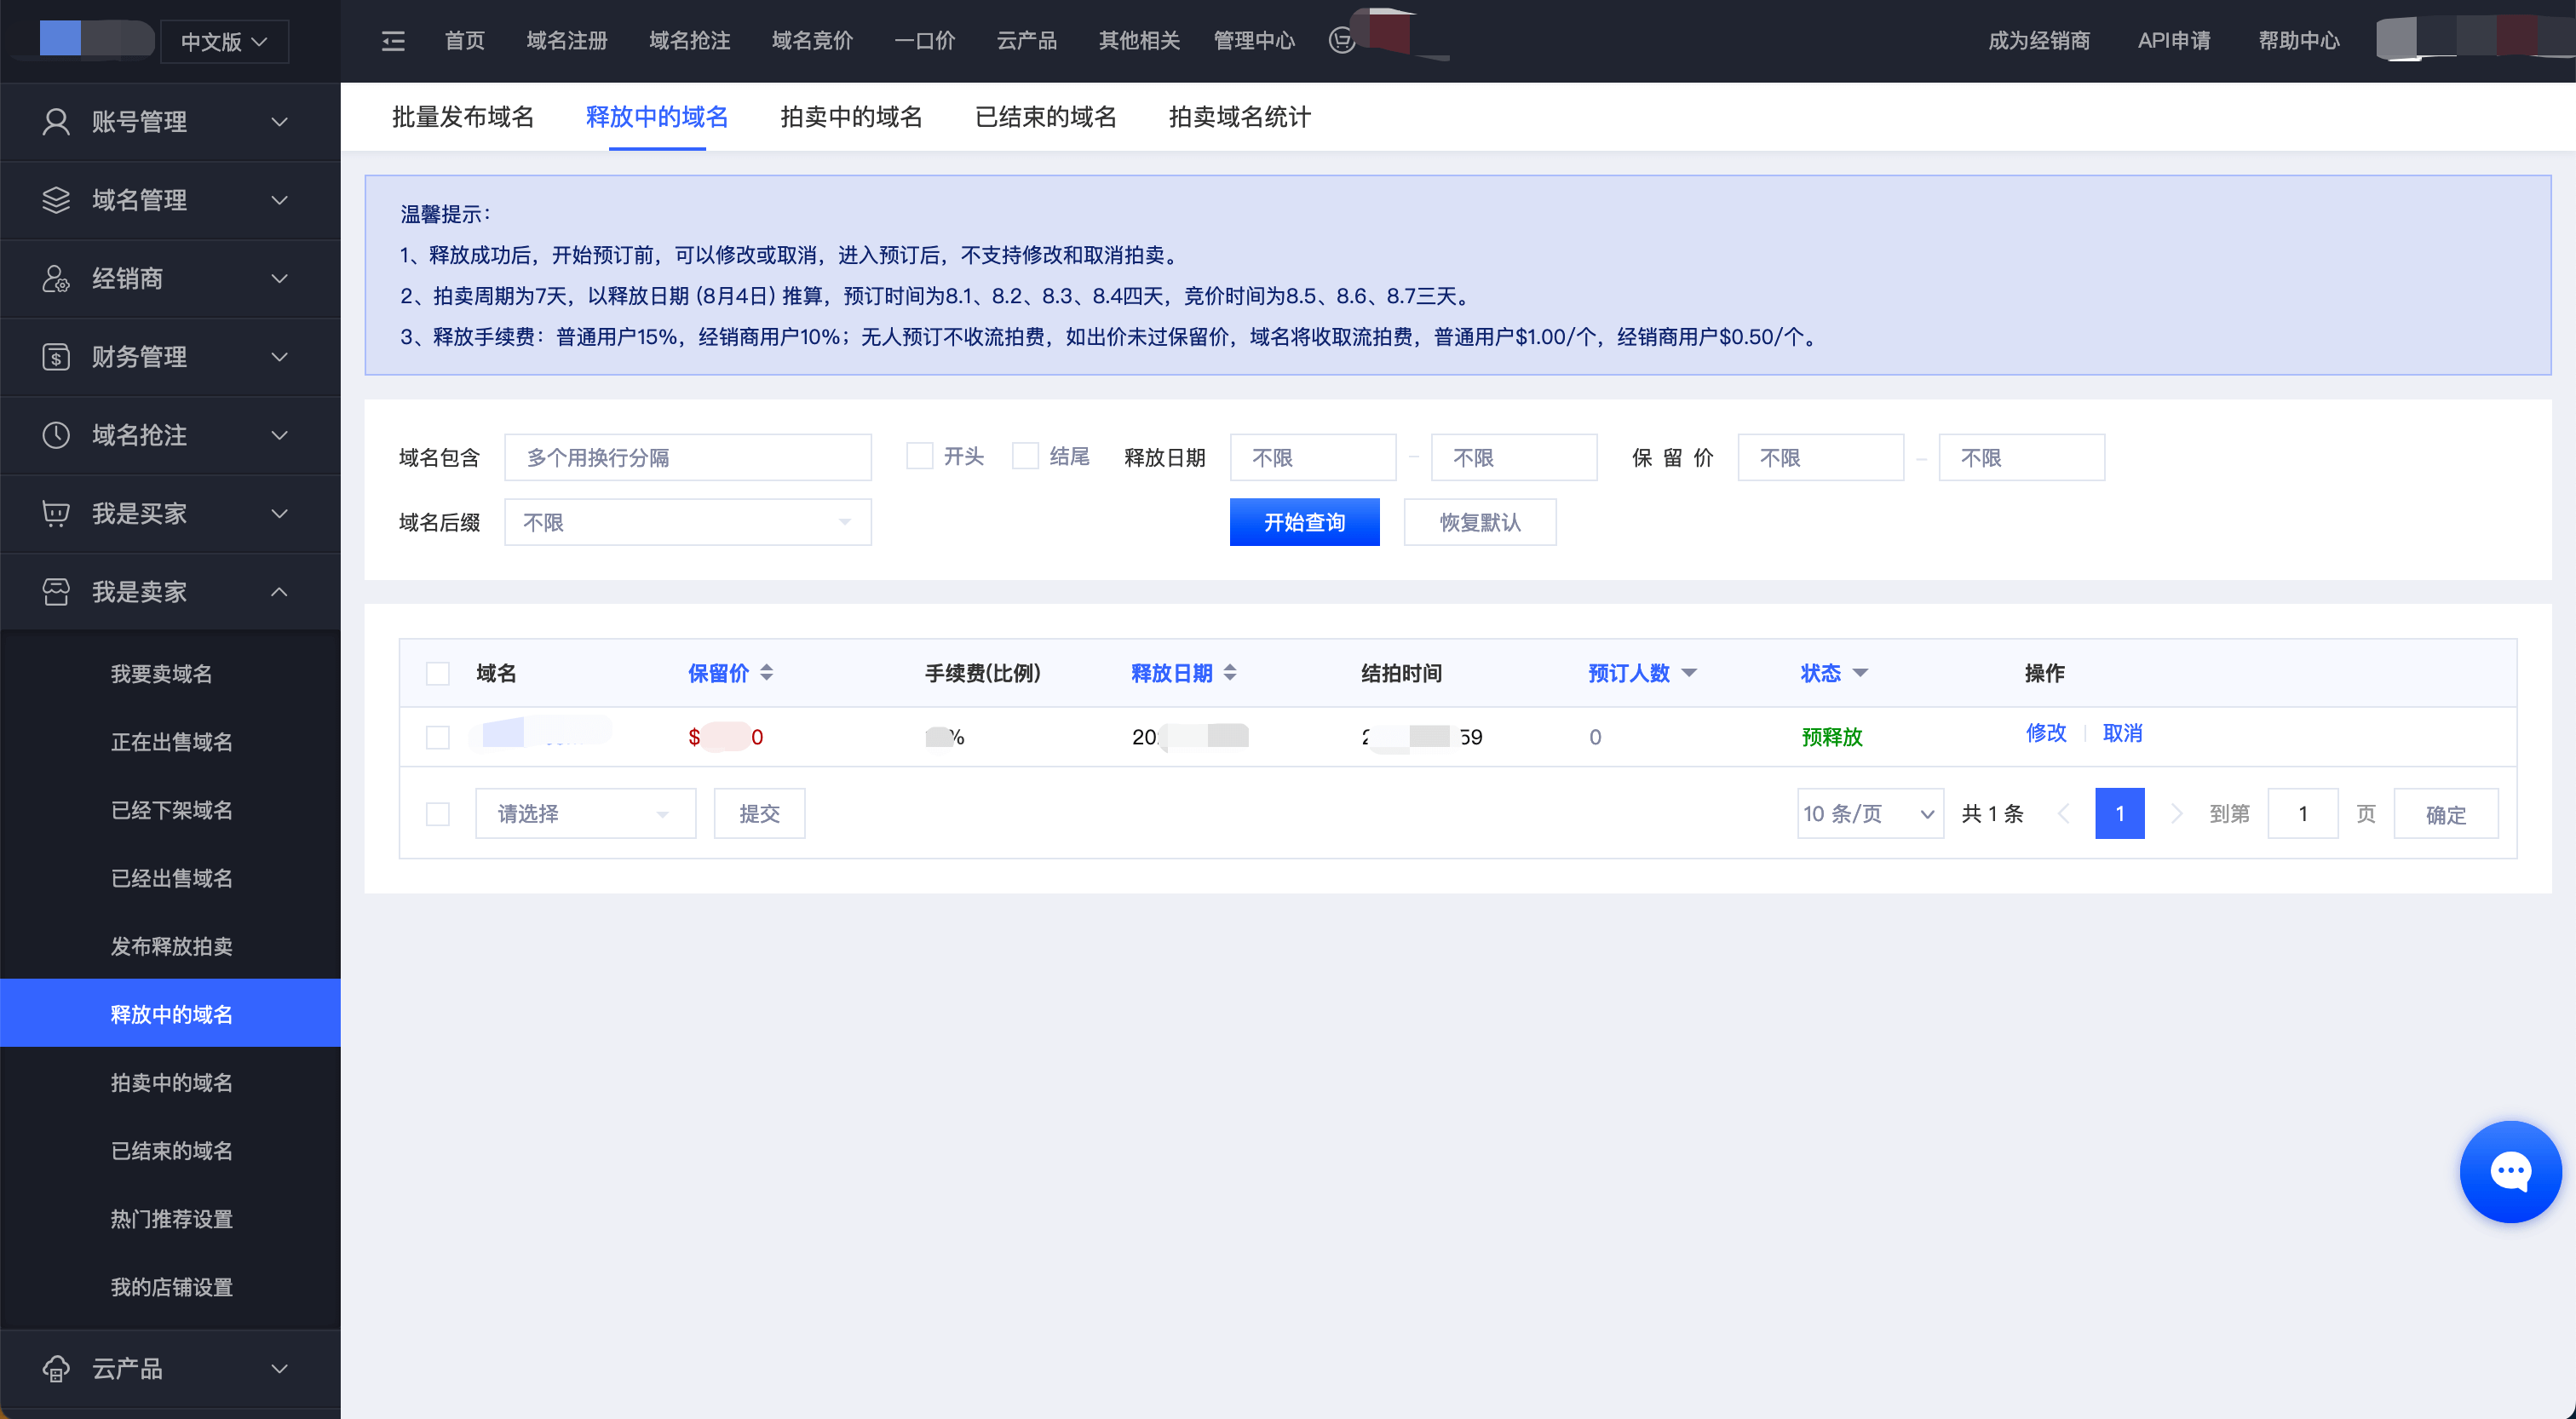Click the sidebar collapse hamburger icon

click(393, 41)
